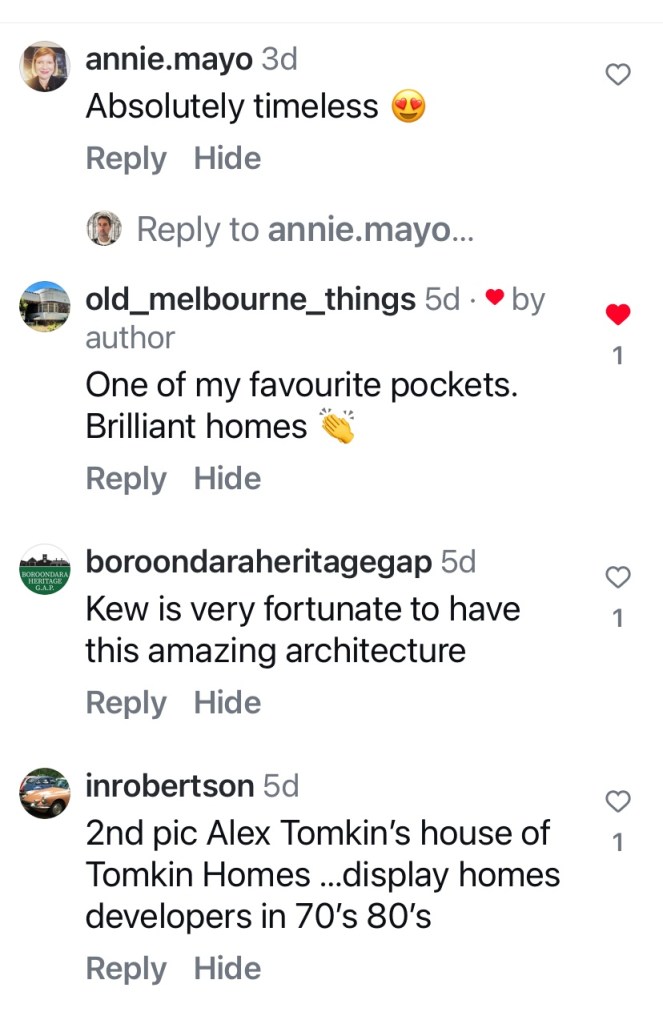Open old_melbourne_things username link

pyautogui.click(x=250, y=298)
